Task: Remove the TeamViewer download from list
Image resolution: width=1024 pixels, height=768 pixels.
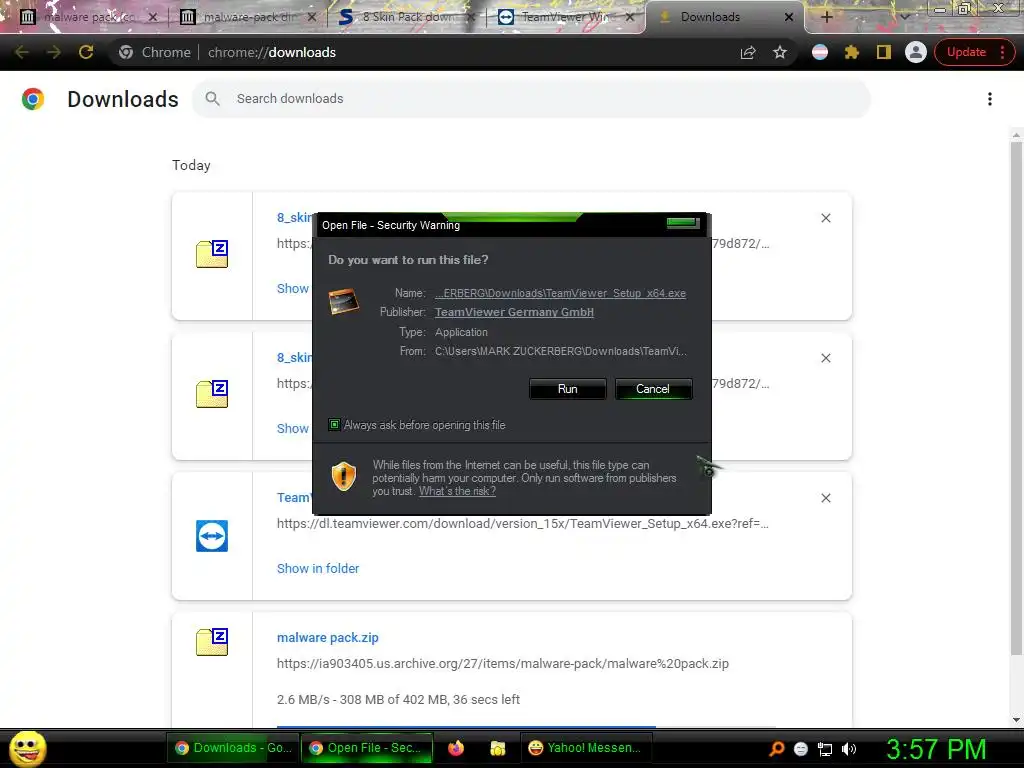Action: tap(825, 498)
